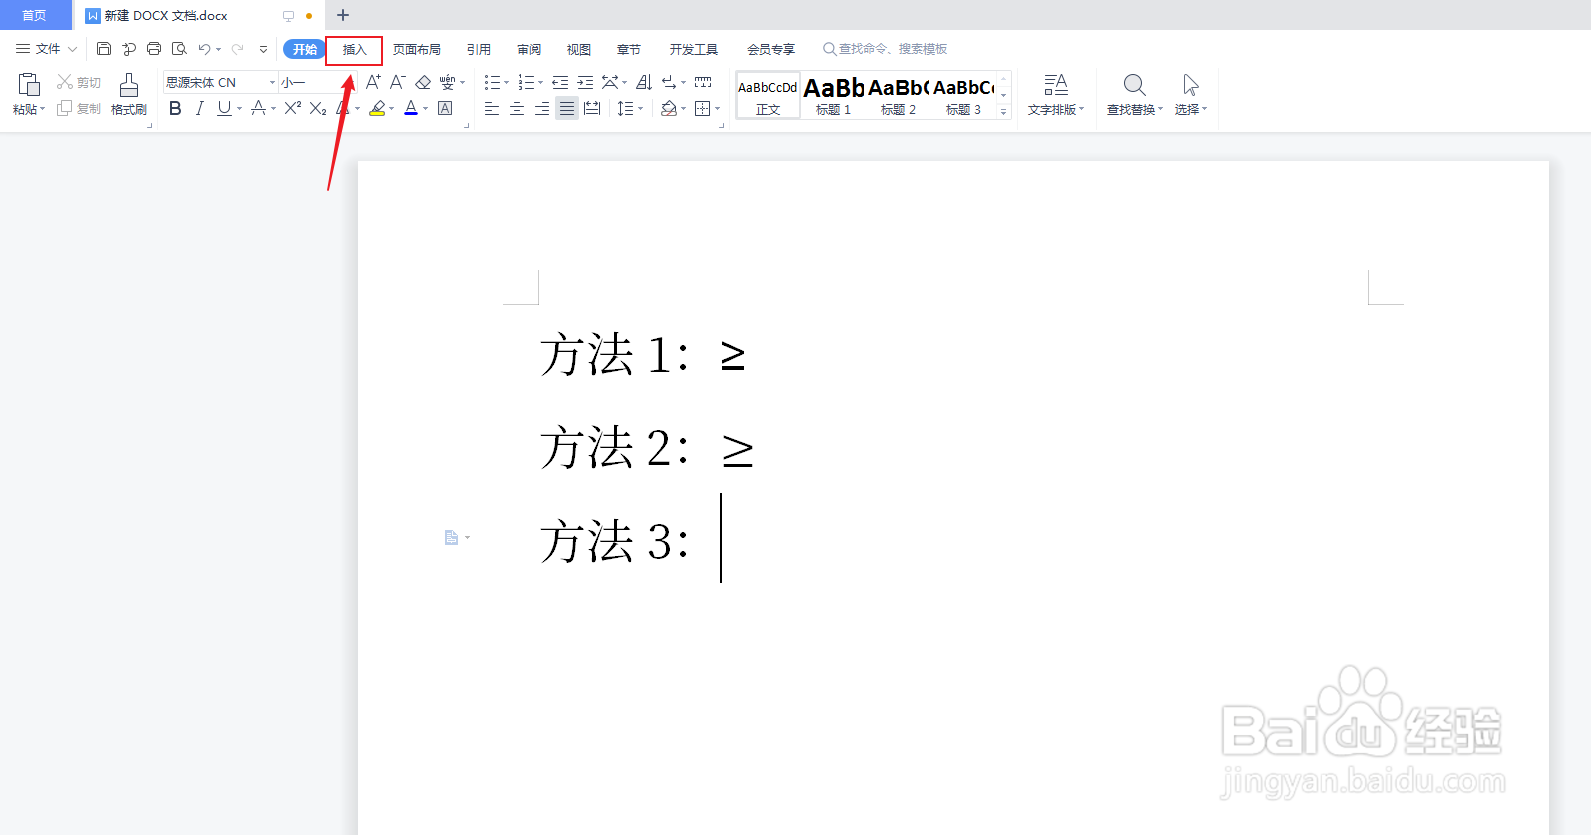The height and width of the screenshot is (835, 1591).
Task: Switch to the 插入 tab
Action: (354, 49)
